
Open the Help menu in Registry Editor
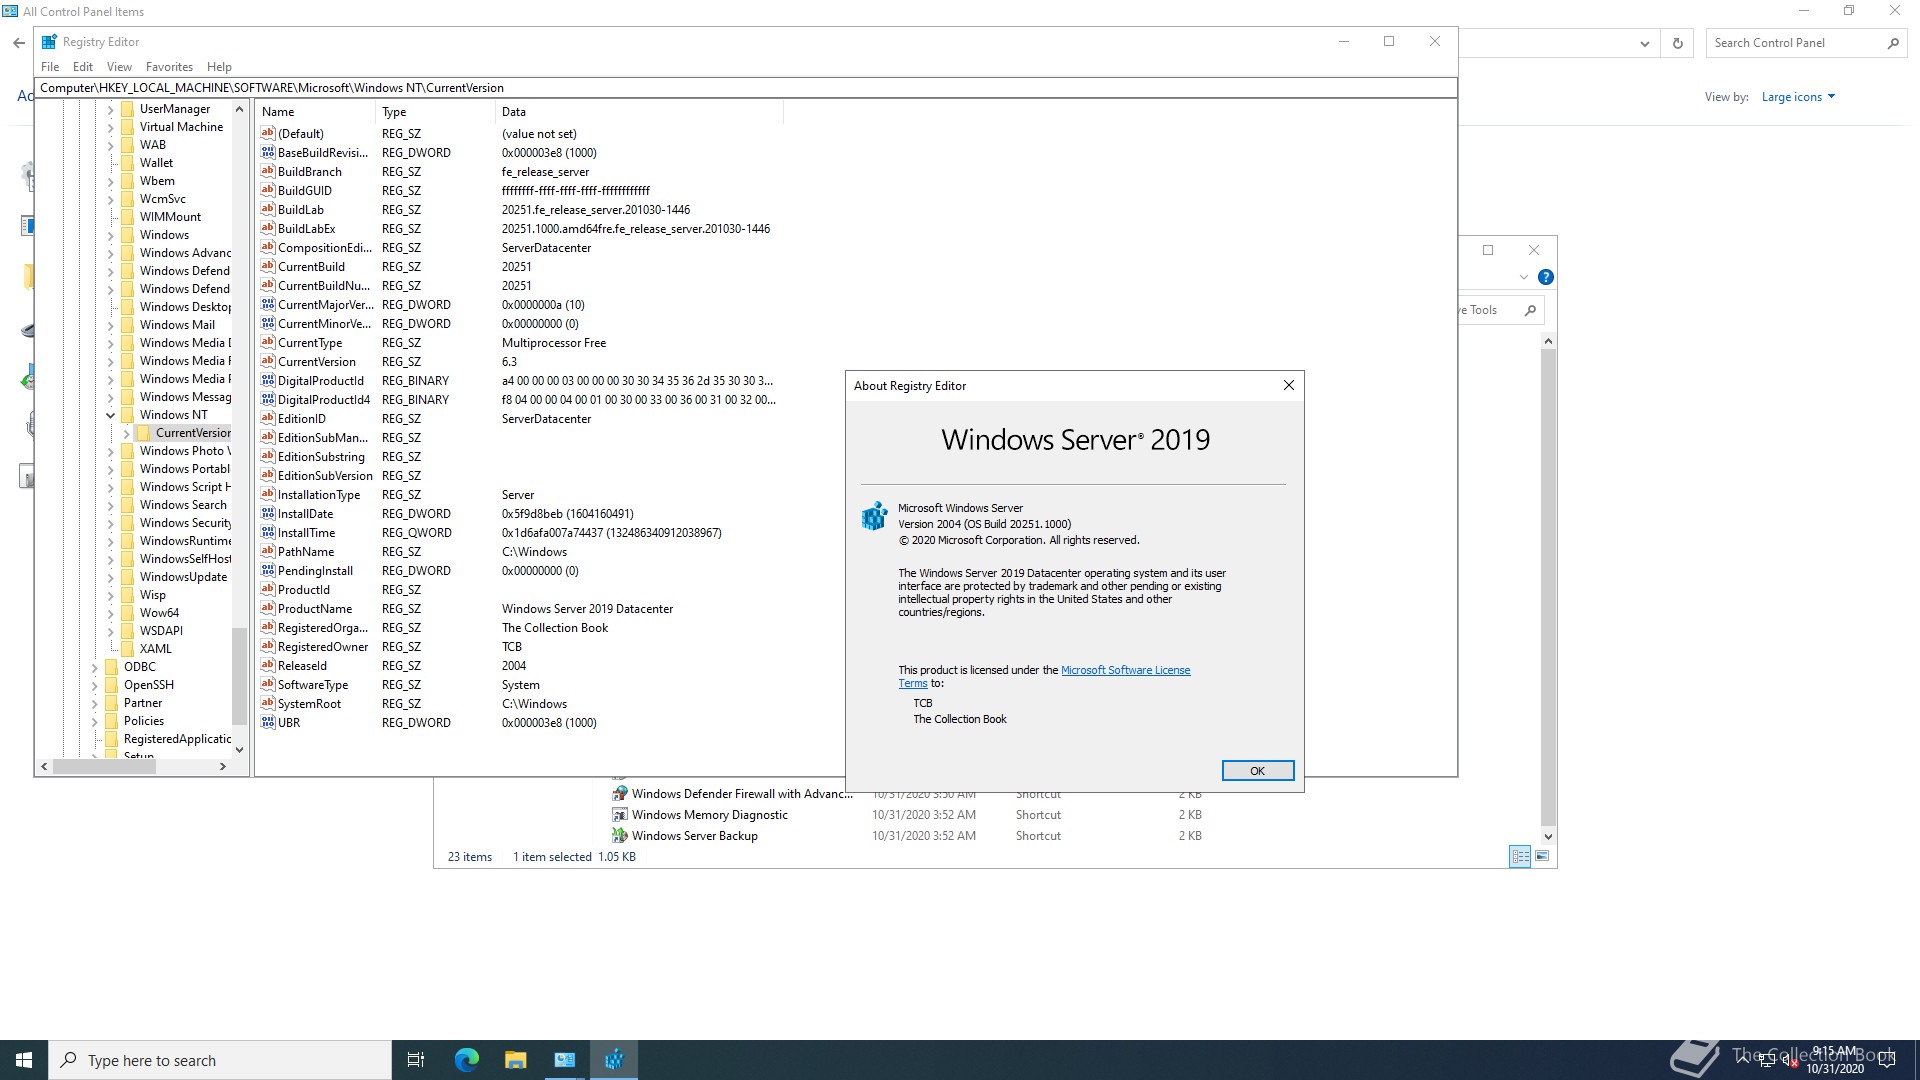[219, 67]
